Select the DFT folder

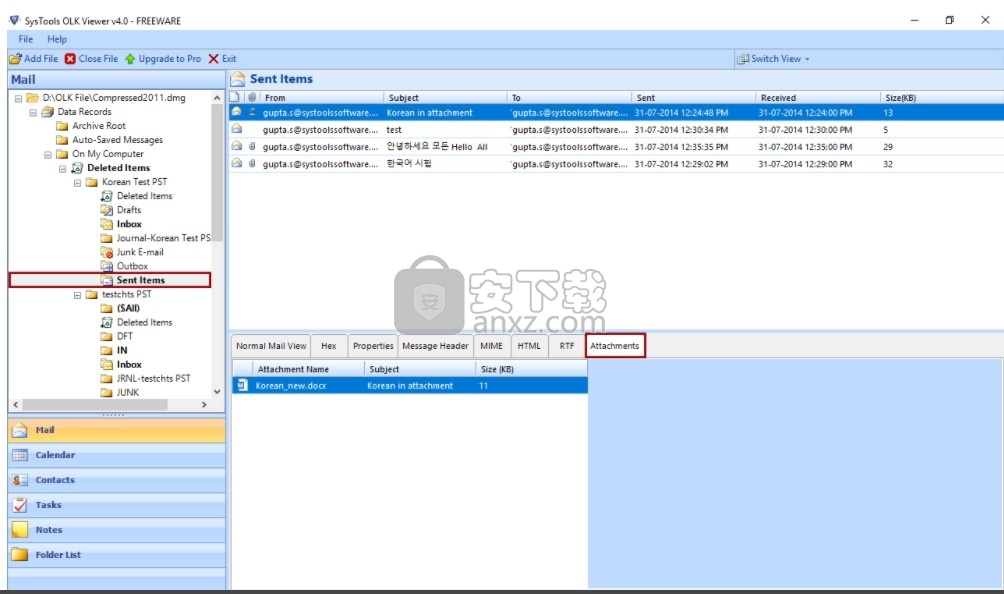pyautogui.click(x=125, y=337)
